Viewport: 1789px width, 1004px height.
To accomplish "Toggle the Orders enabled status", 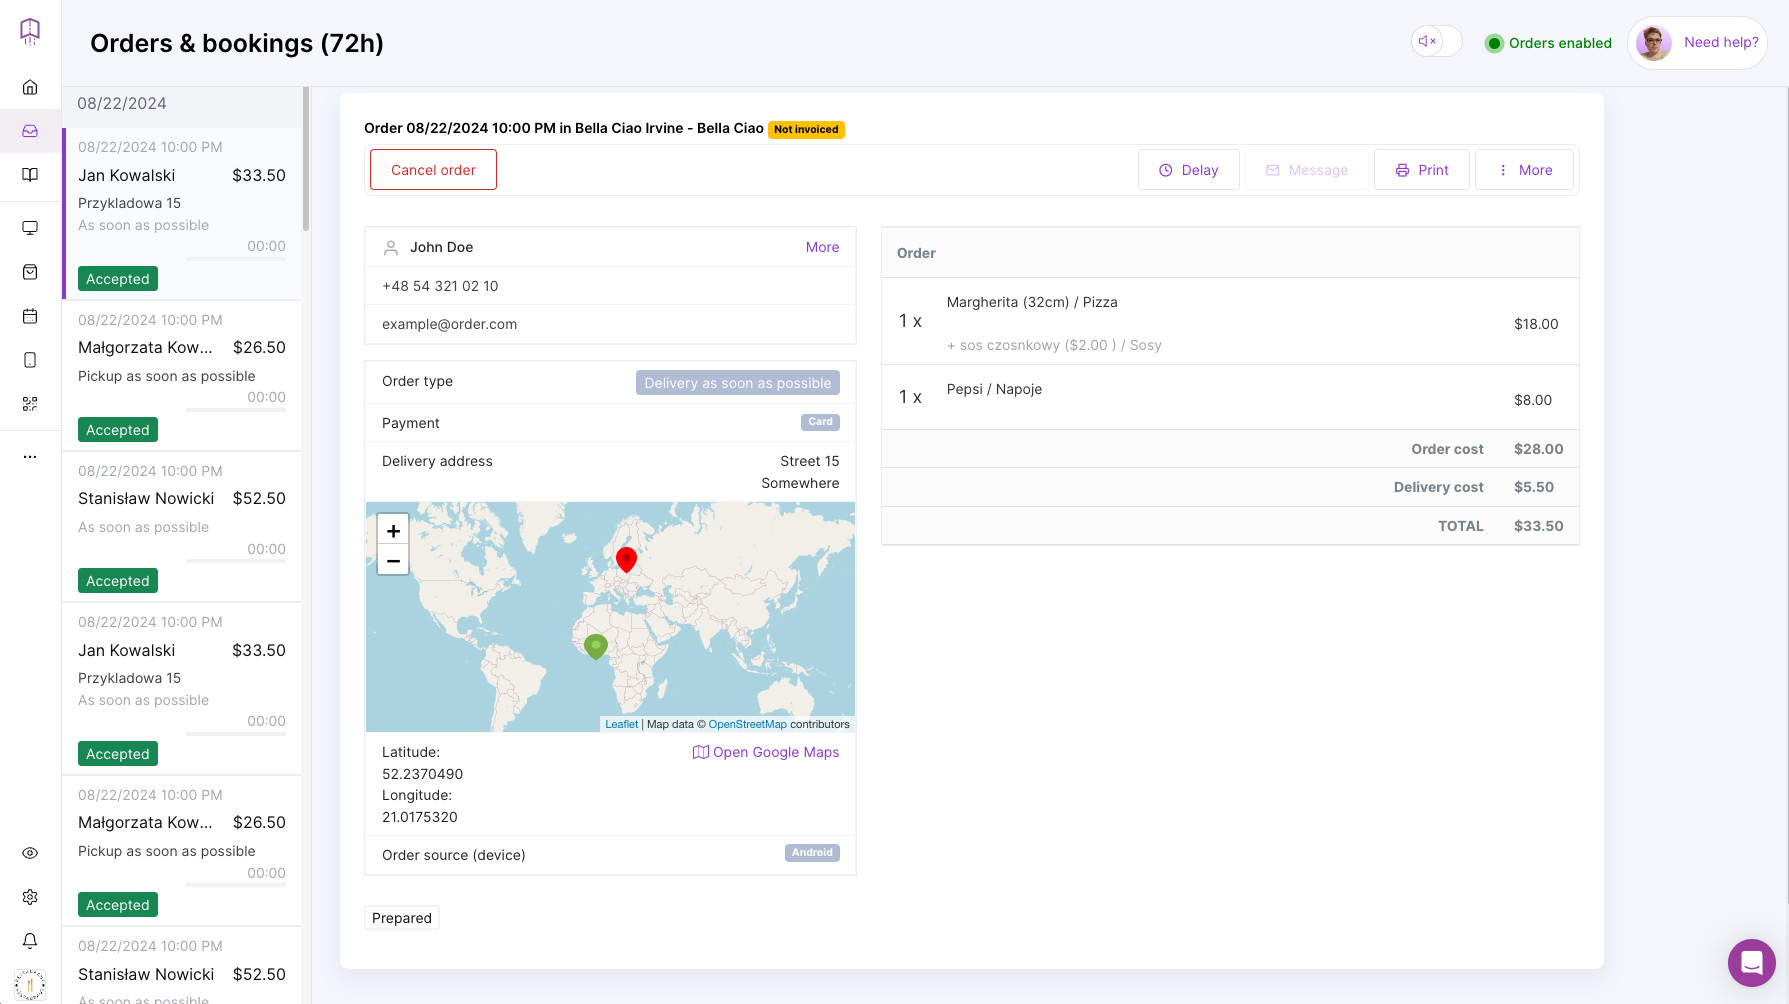I will (1548, 43).
